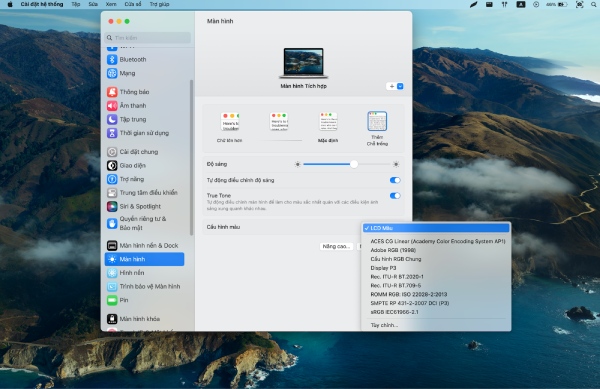The height and width of the screenshot is (389, 600).
Task: Click the feather icon in menu bar
Action: [x=474, y=5]
